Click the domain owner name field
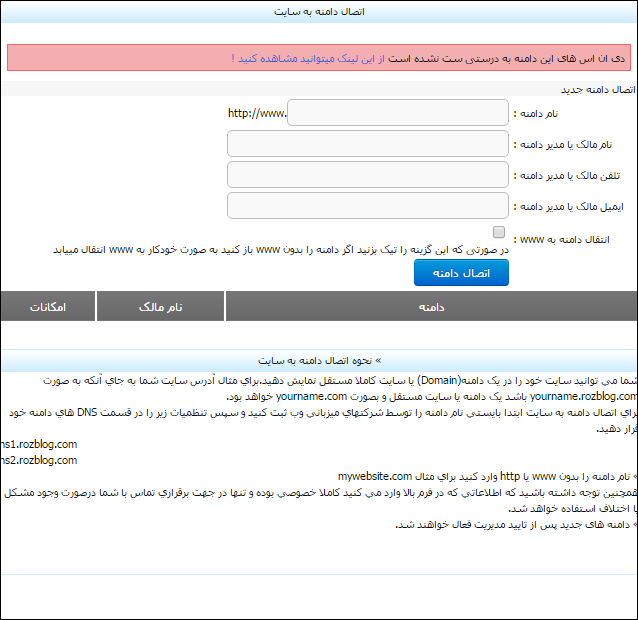 coord(368,144)
